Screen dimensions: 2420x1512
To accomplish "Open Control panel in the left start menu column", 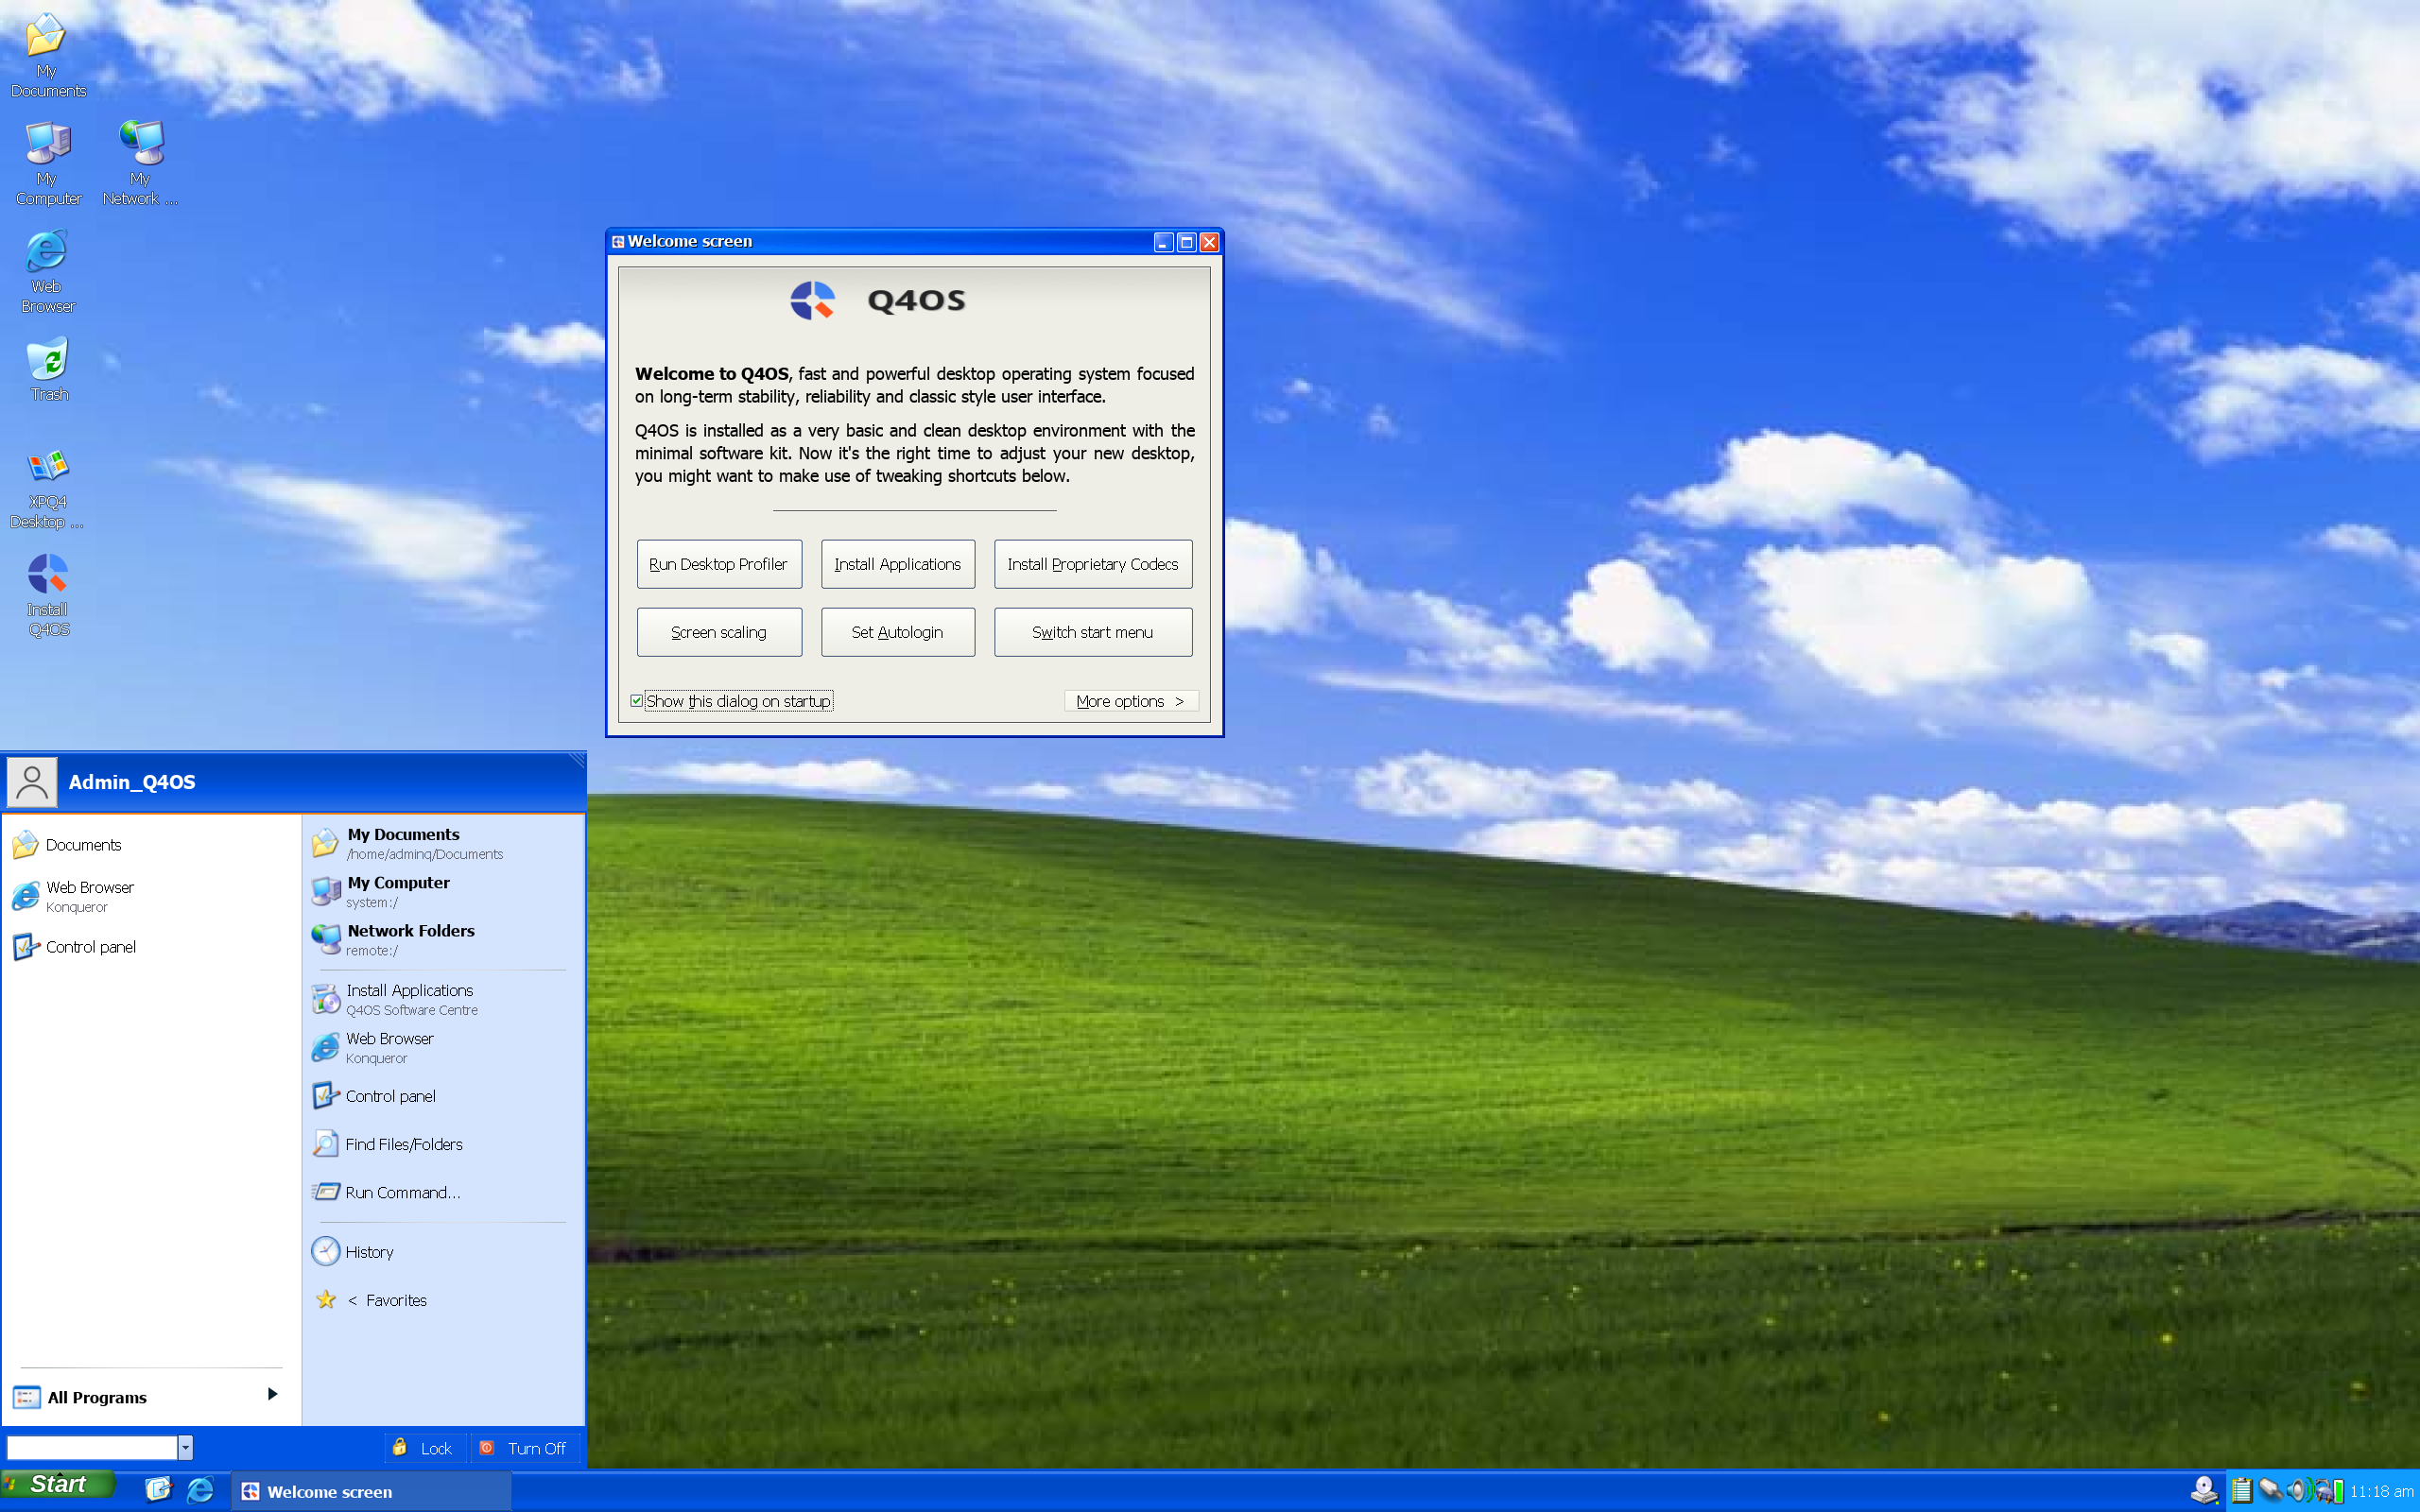I will coord(150,947).
